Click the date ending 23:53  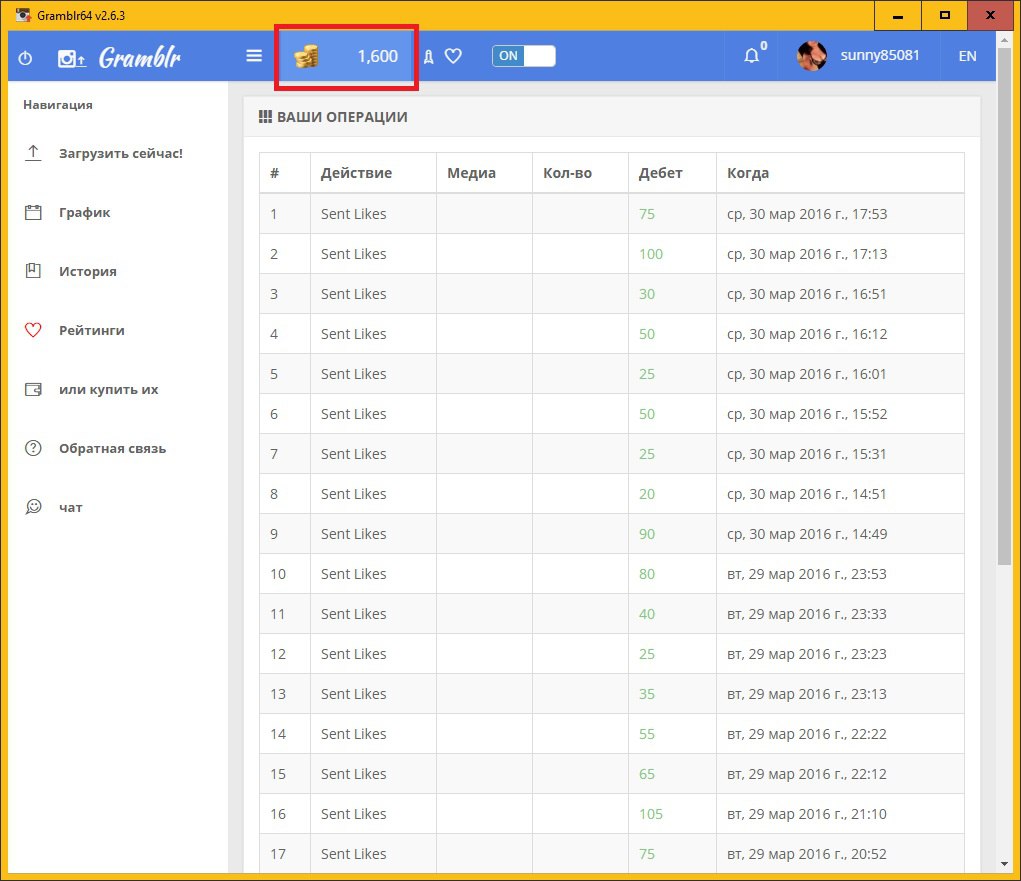(x=807, y=574)
